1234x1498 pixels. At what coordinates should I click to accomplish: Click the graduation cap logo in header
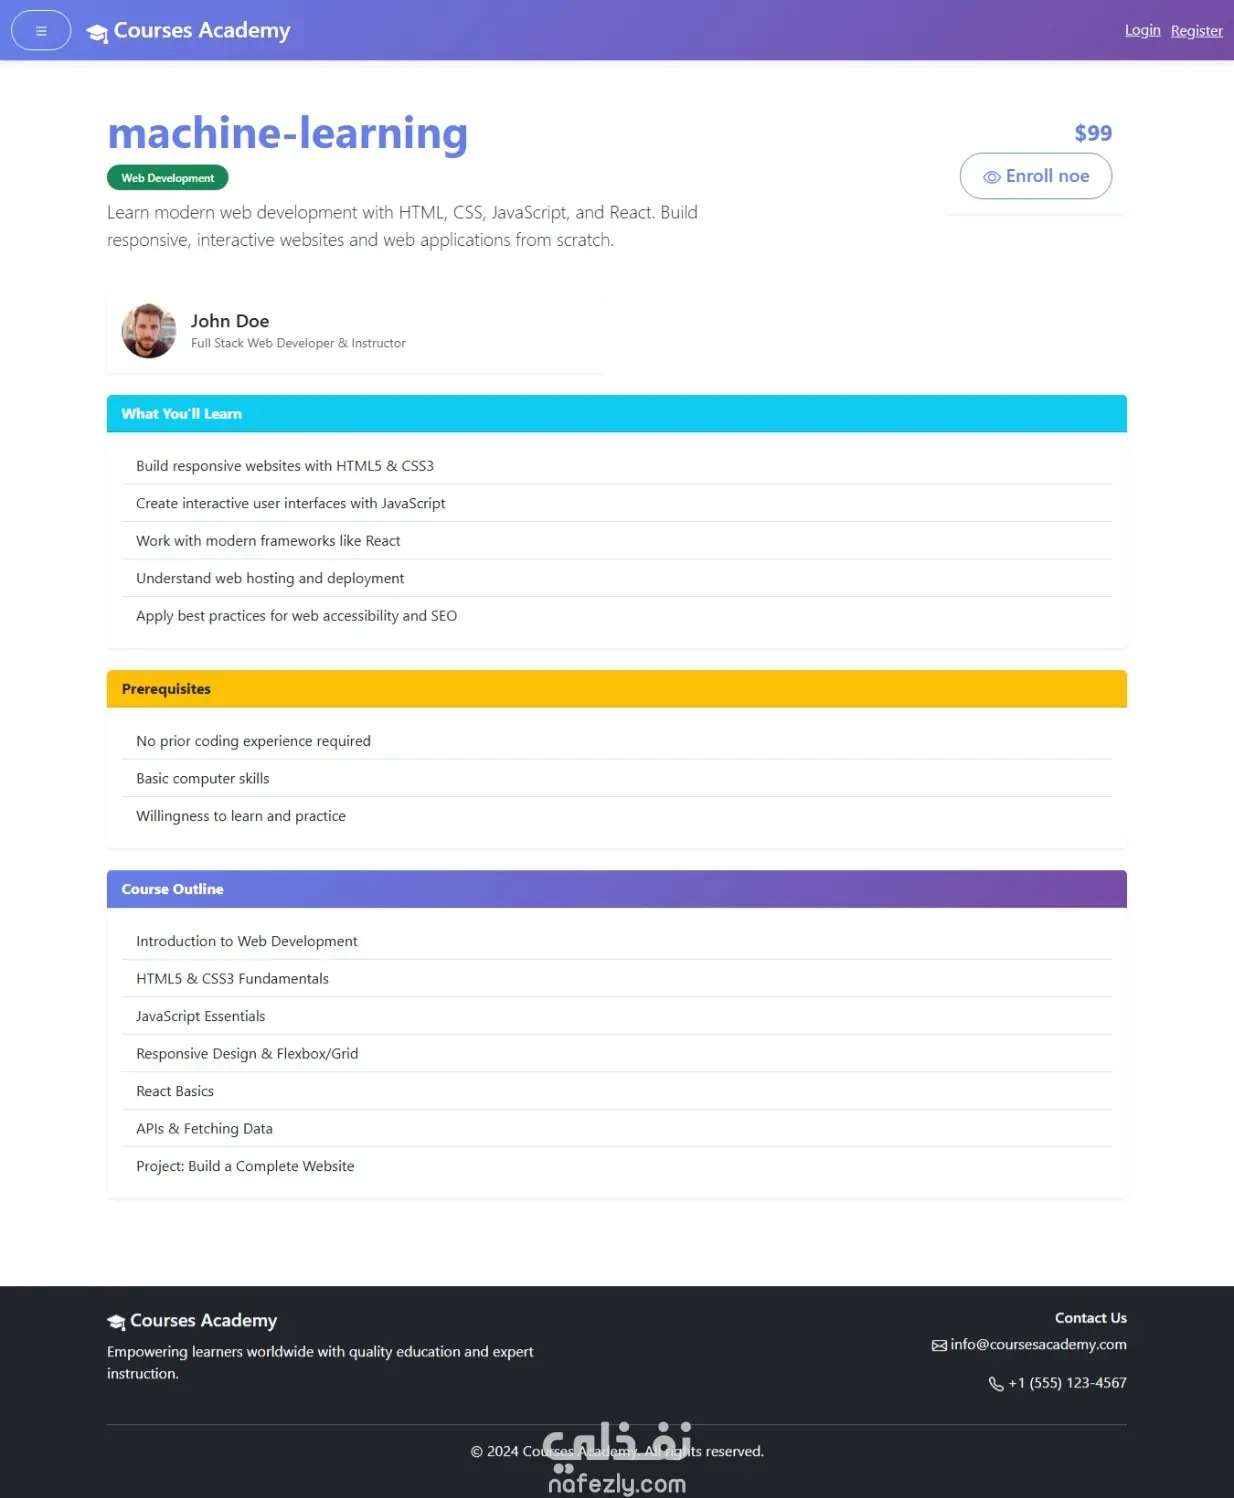(97, 33)
